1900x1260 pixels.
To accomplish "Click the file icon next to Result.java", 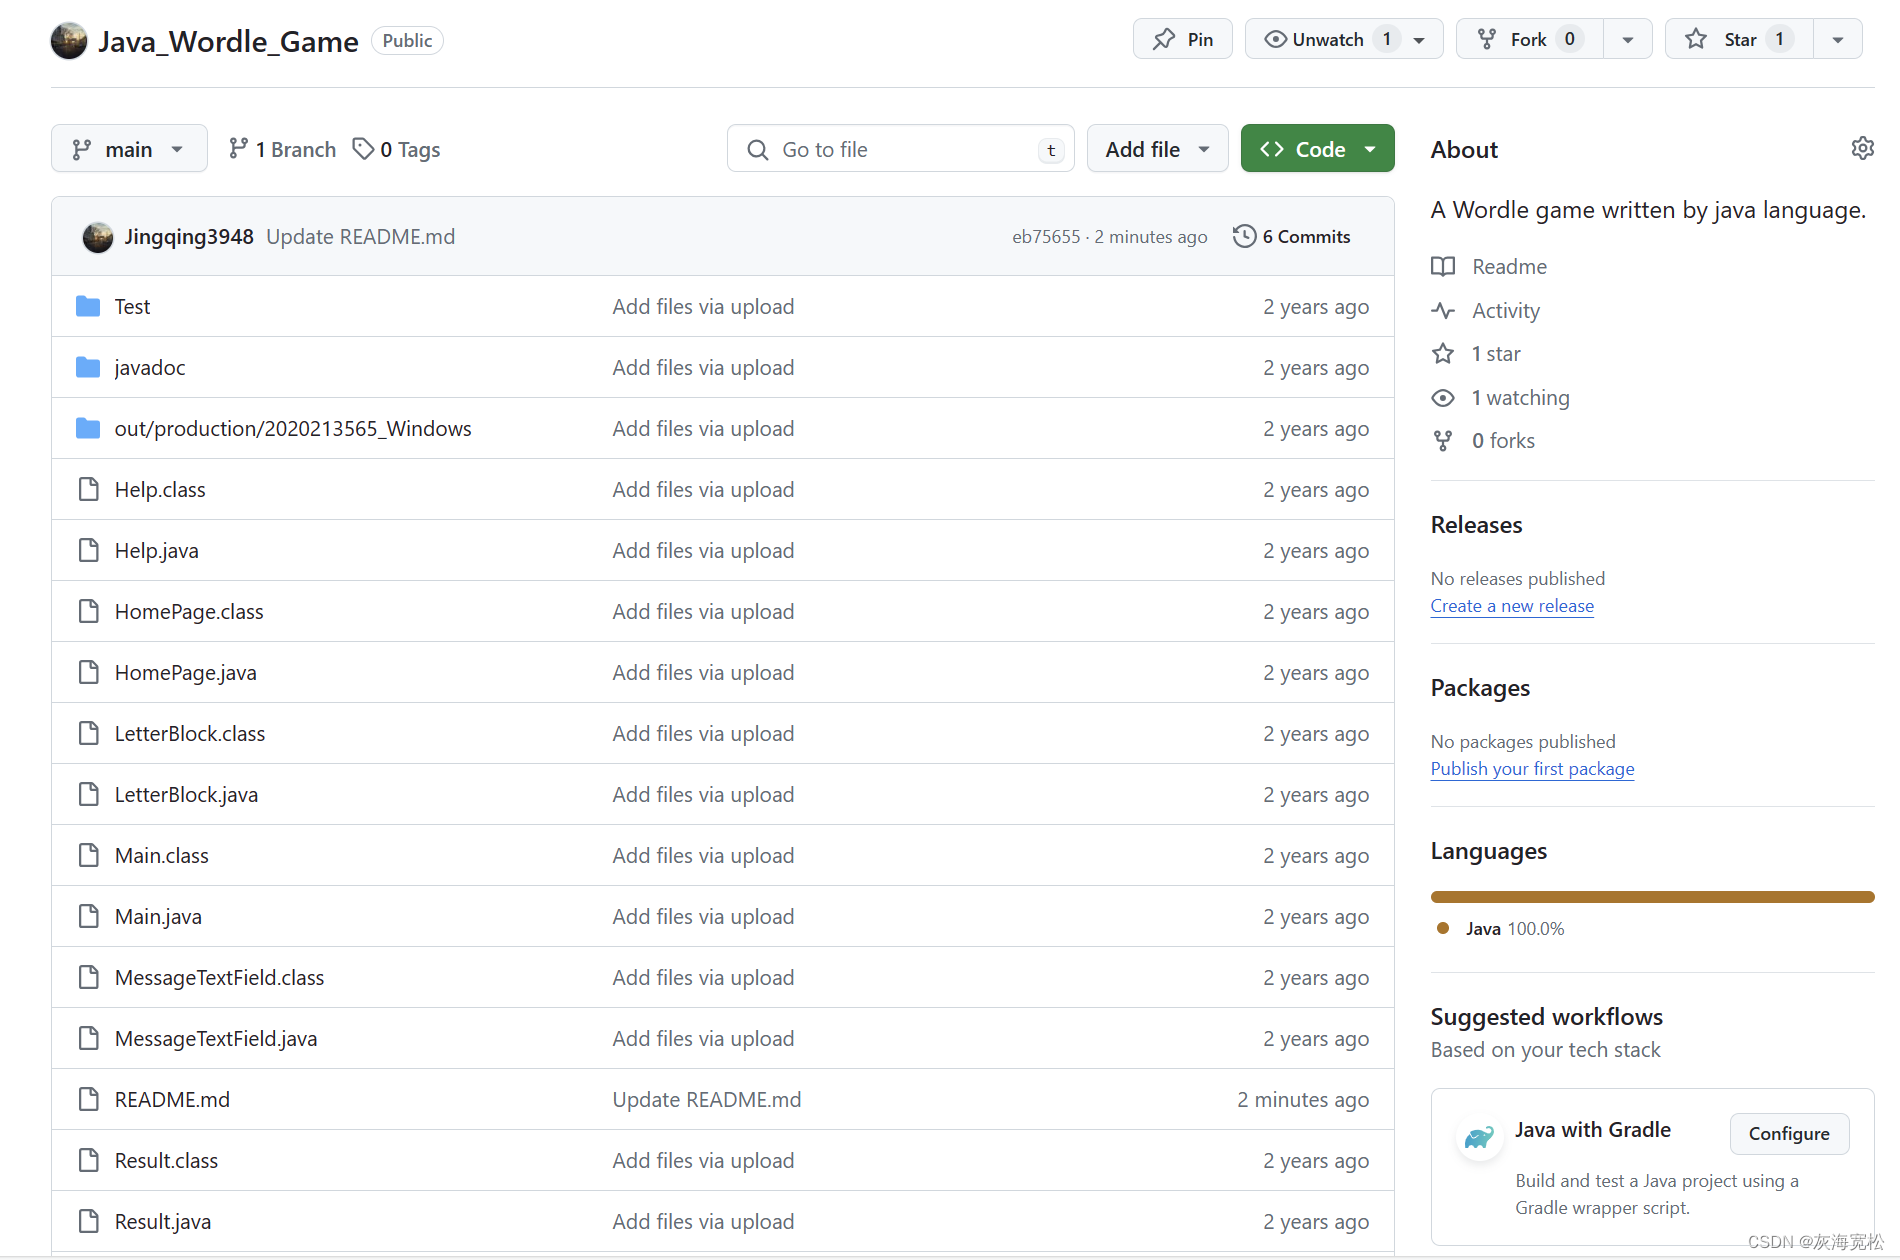I will pyautogui.click(x=88, y=1221).
